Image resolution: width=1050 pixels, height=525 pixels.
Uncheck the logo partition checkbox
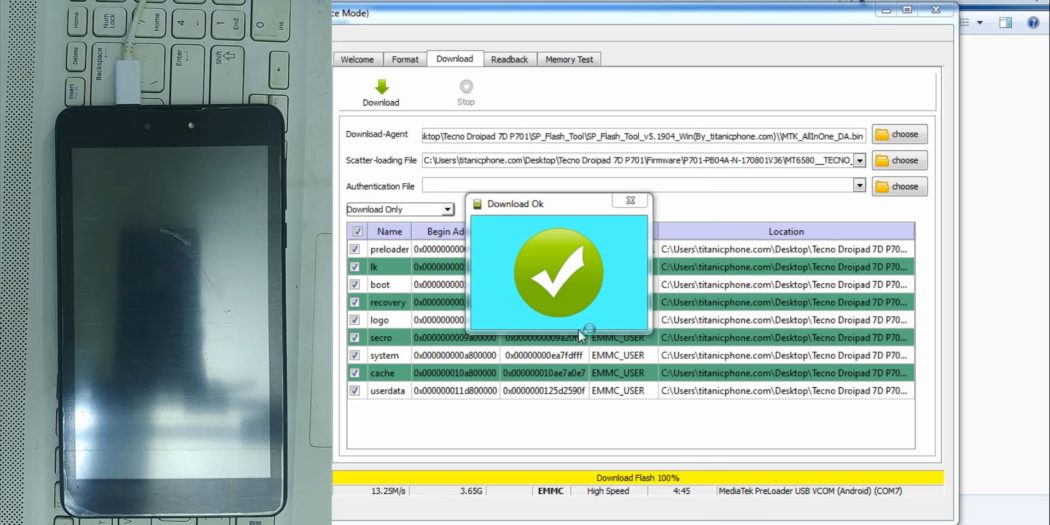(354, 320)
